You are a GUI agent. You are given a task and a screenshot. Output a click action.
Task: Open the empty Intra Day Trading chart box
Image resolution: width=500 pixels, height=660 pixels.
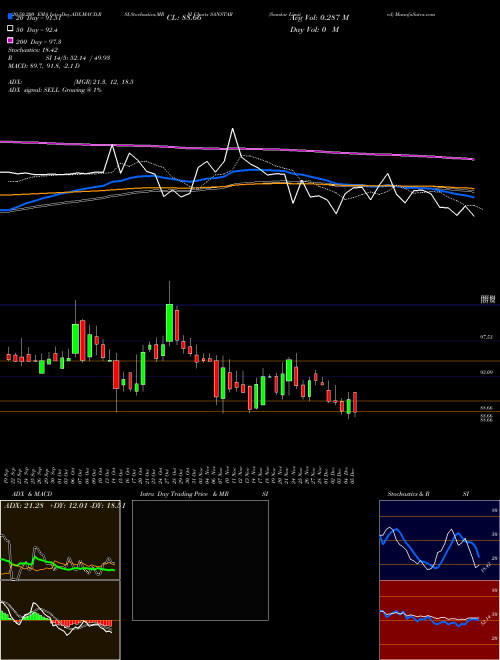click(x=200, y=560)
